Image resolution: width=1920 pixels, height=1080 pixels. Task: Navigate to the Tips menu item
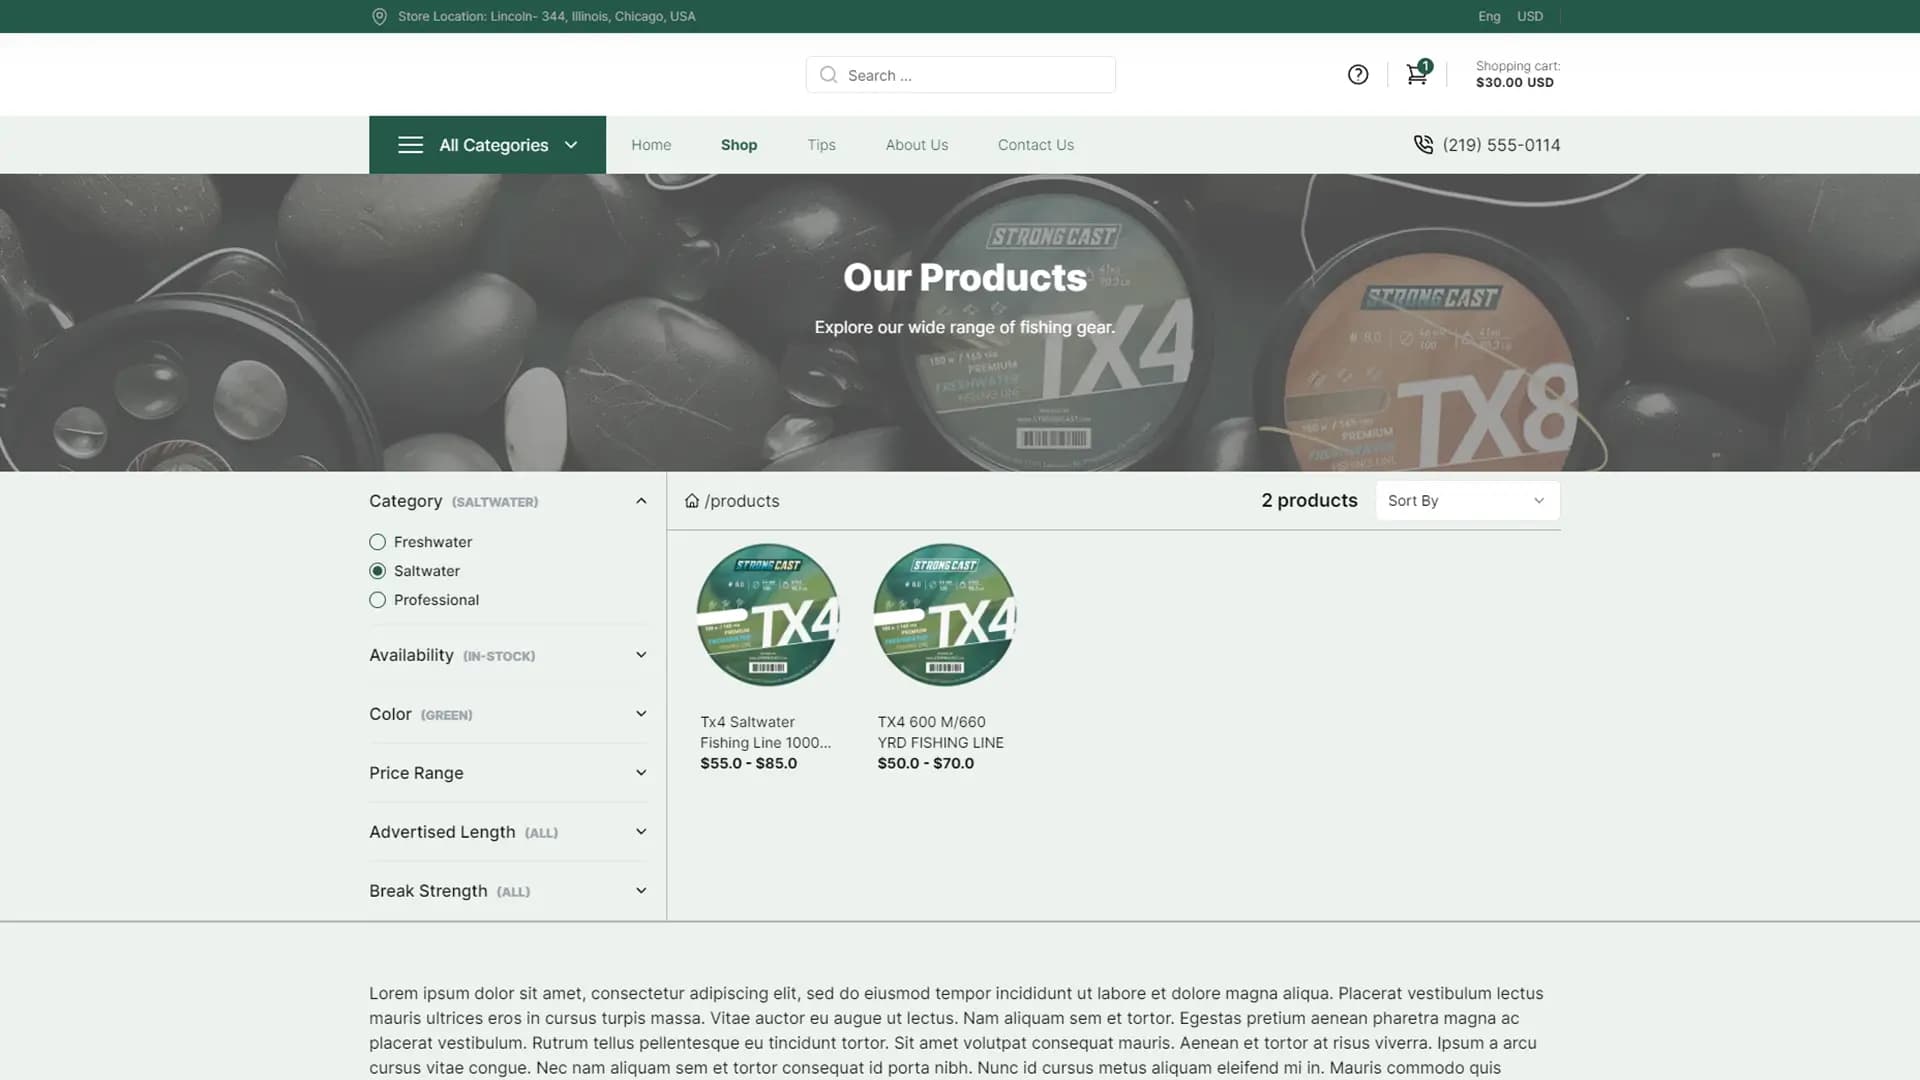[x=822, y=144]
